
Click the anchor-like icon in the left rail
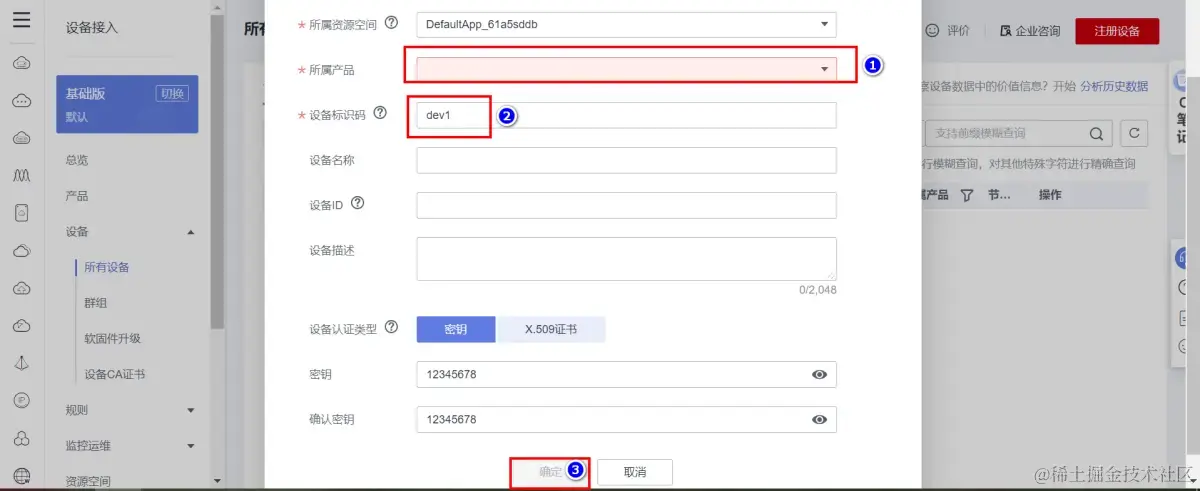point(22,362)
